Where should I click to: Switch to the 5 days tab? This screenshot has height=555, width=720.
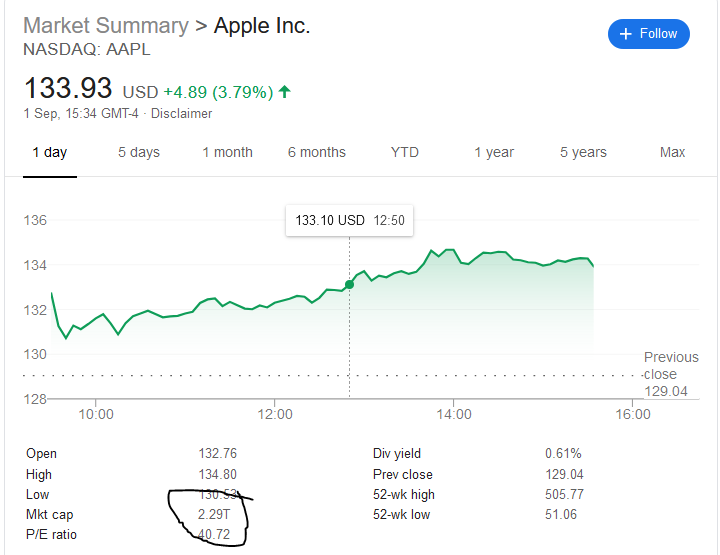pyautogui.click(x=138, y=152)
